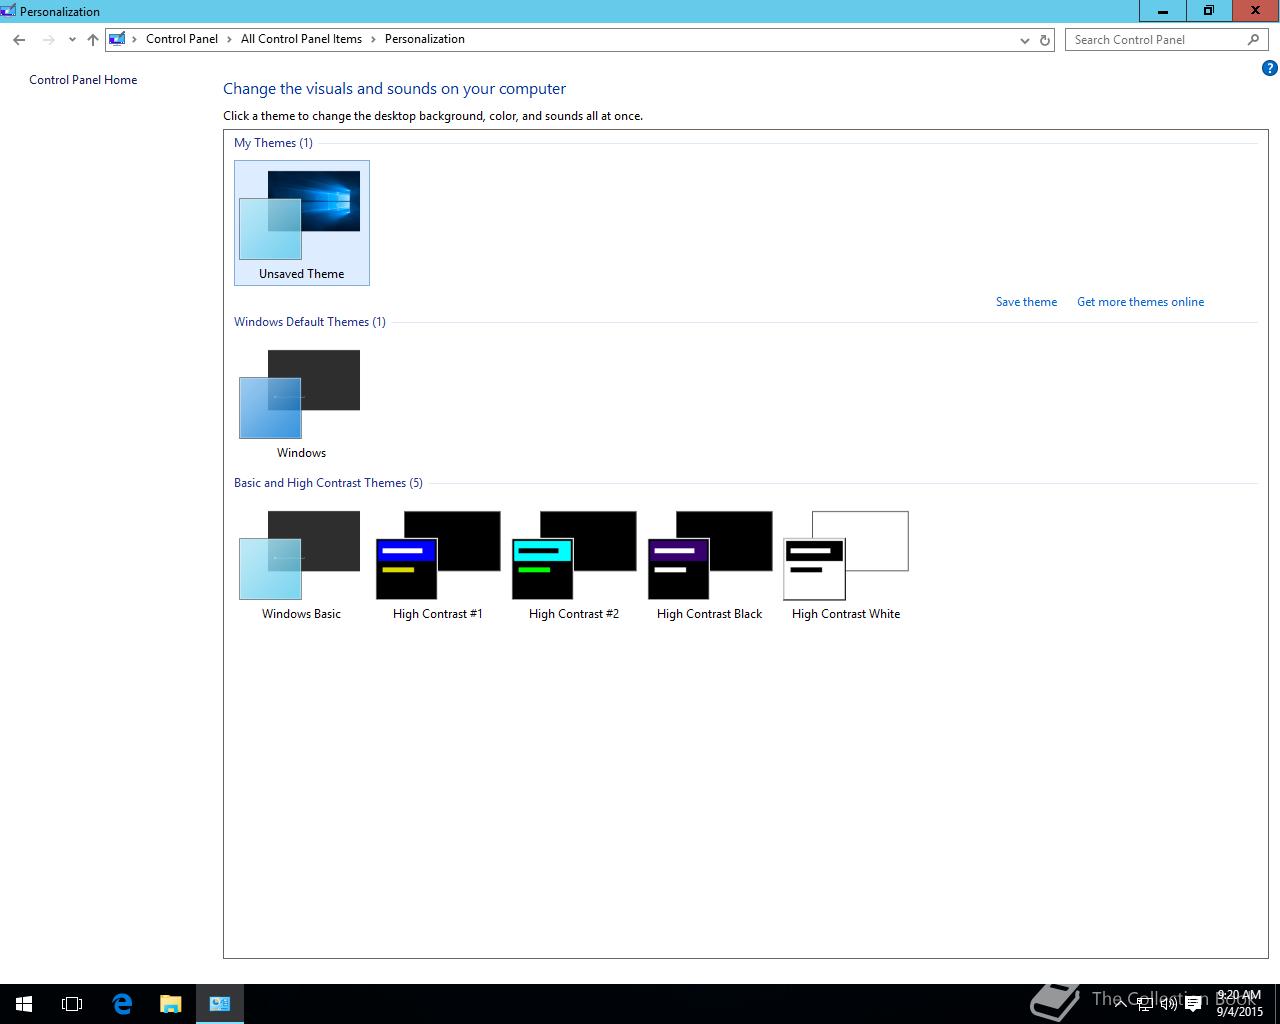1280x1024 pixels.
Task: Select All Control Panel Items breadcrumb
Action: coord(301,39)
